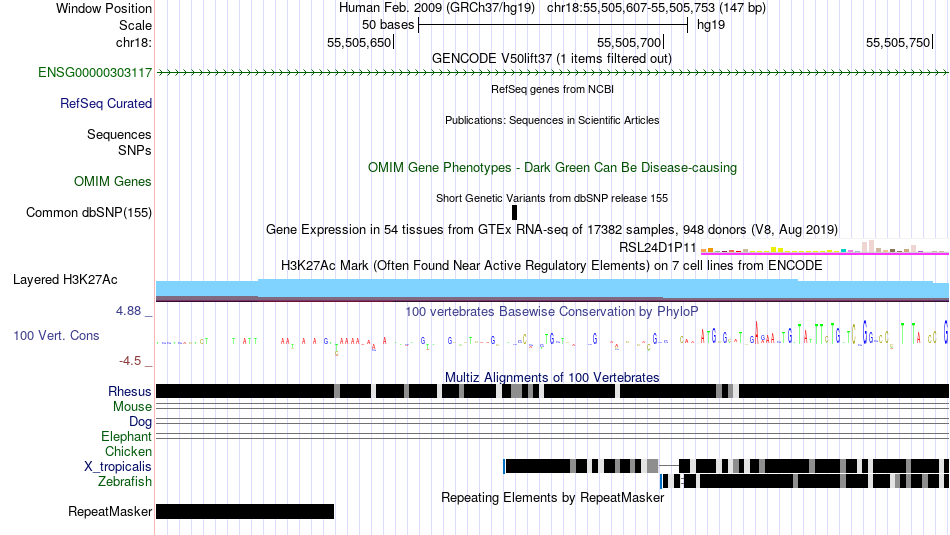Click the black dbSNP variant marker
950x535 pixels.
coord(514,213)
